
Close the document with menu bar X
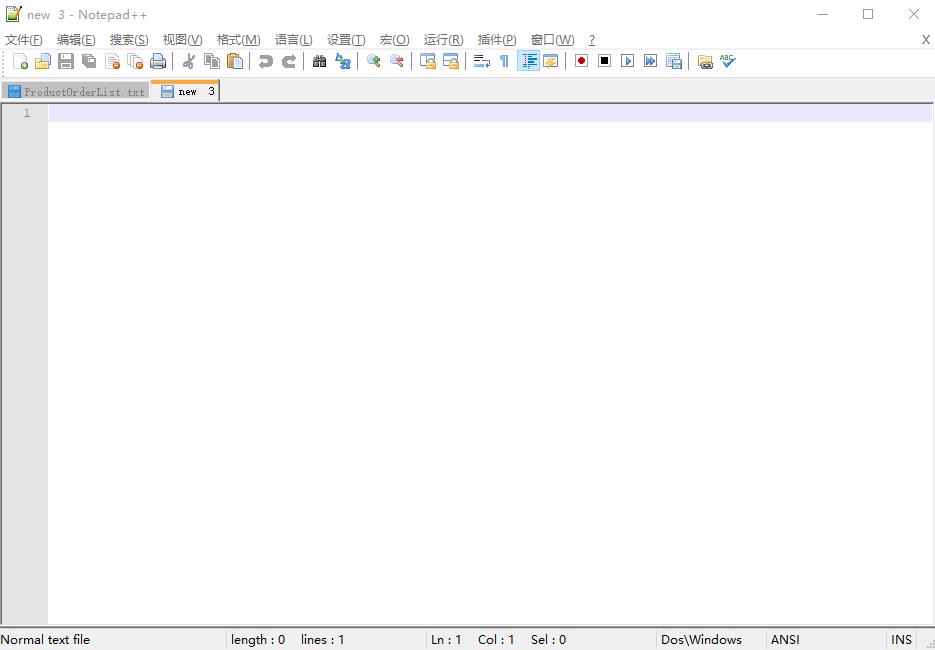925,40
